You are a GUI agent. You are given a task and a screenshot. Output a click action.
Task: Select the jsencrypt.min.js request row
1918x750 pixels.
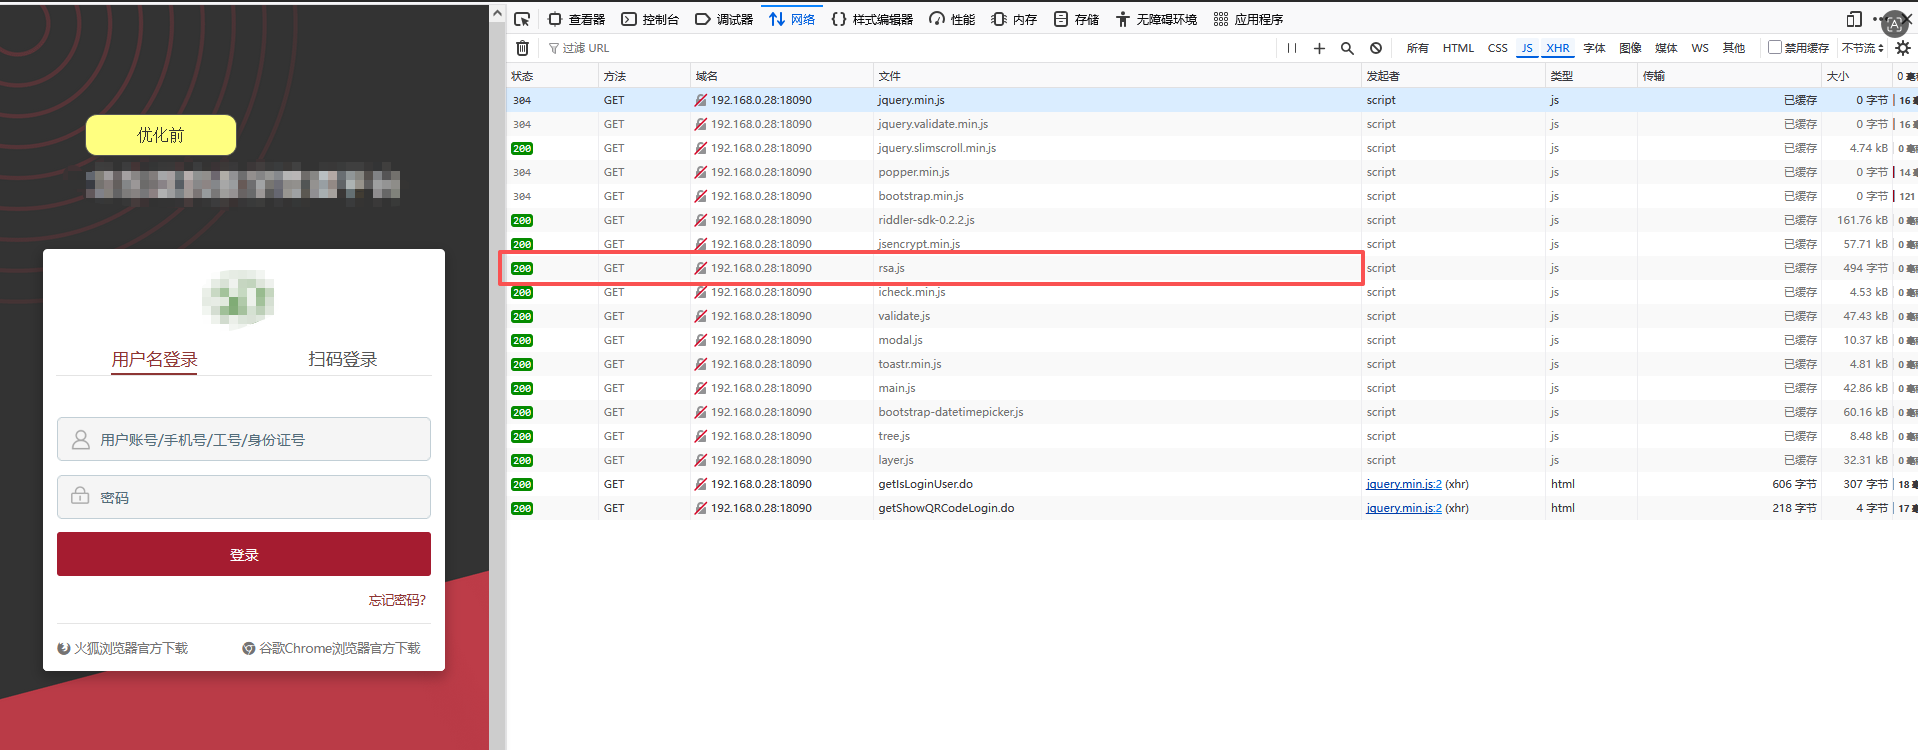(1212, 244)
